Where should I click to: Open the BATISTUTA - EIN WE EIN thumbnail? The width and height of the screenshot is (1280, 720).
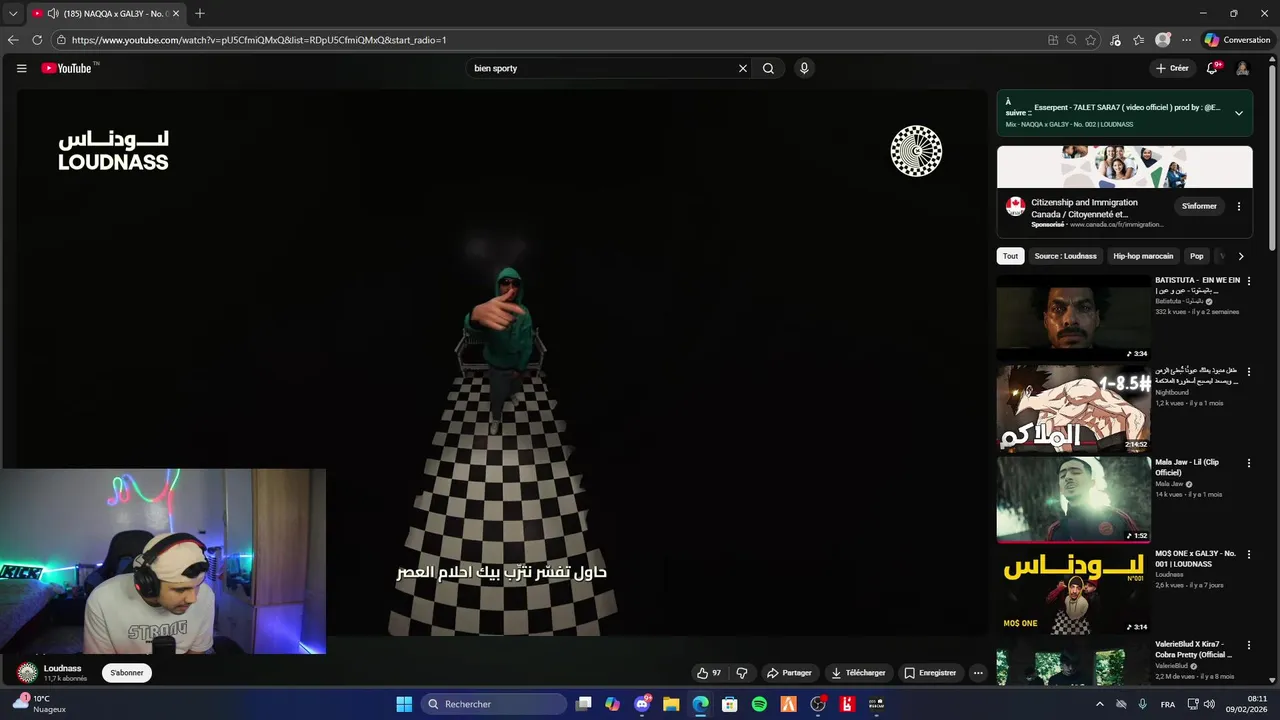click(1073, 317)
